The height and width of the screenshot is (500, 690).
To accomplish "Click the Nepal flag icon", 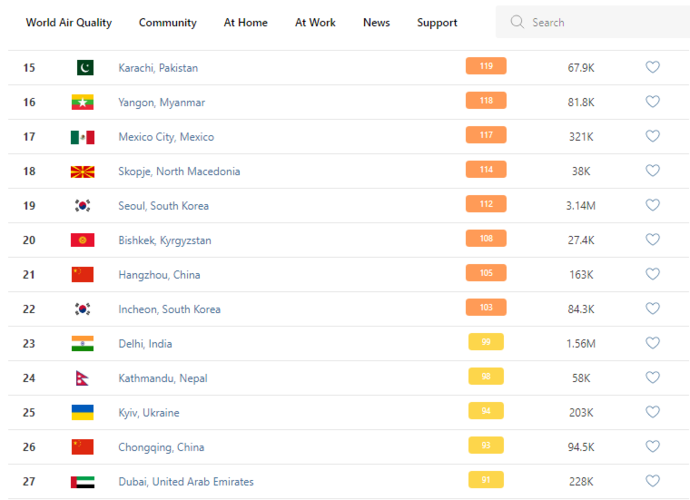I will [83, 378].
